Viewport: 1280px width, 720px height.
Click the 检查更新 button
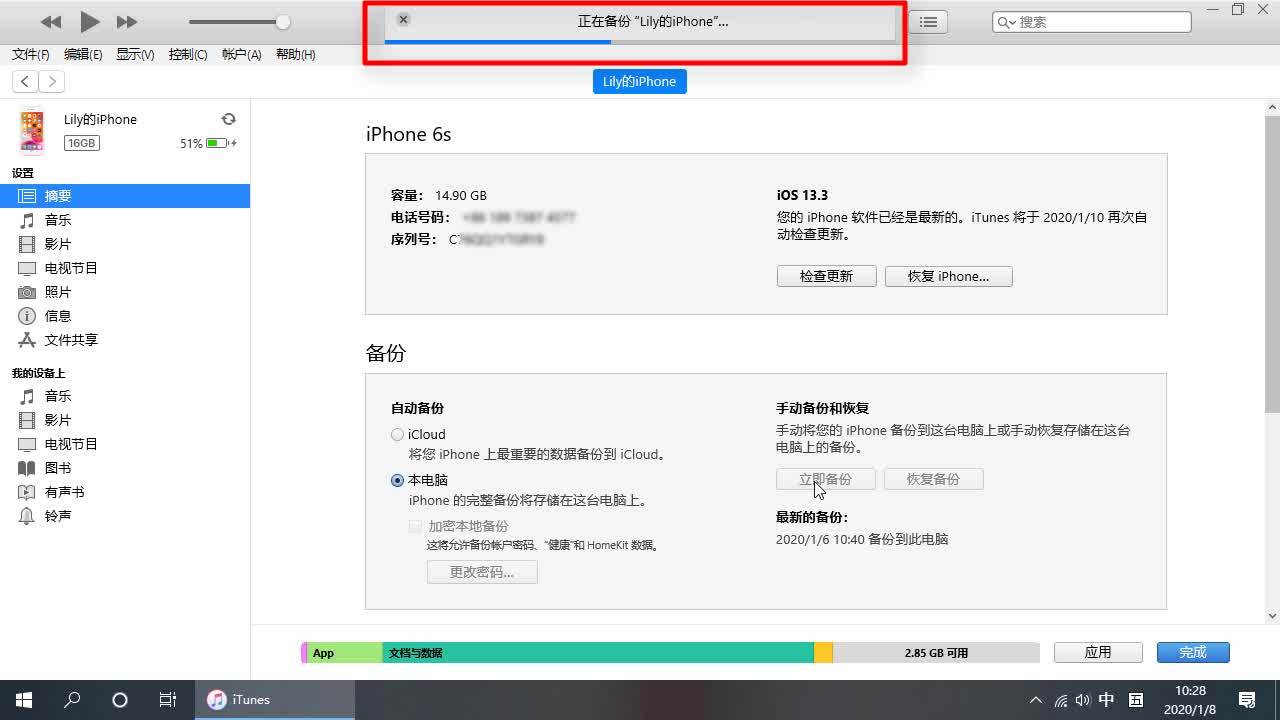[826, 276]
